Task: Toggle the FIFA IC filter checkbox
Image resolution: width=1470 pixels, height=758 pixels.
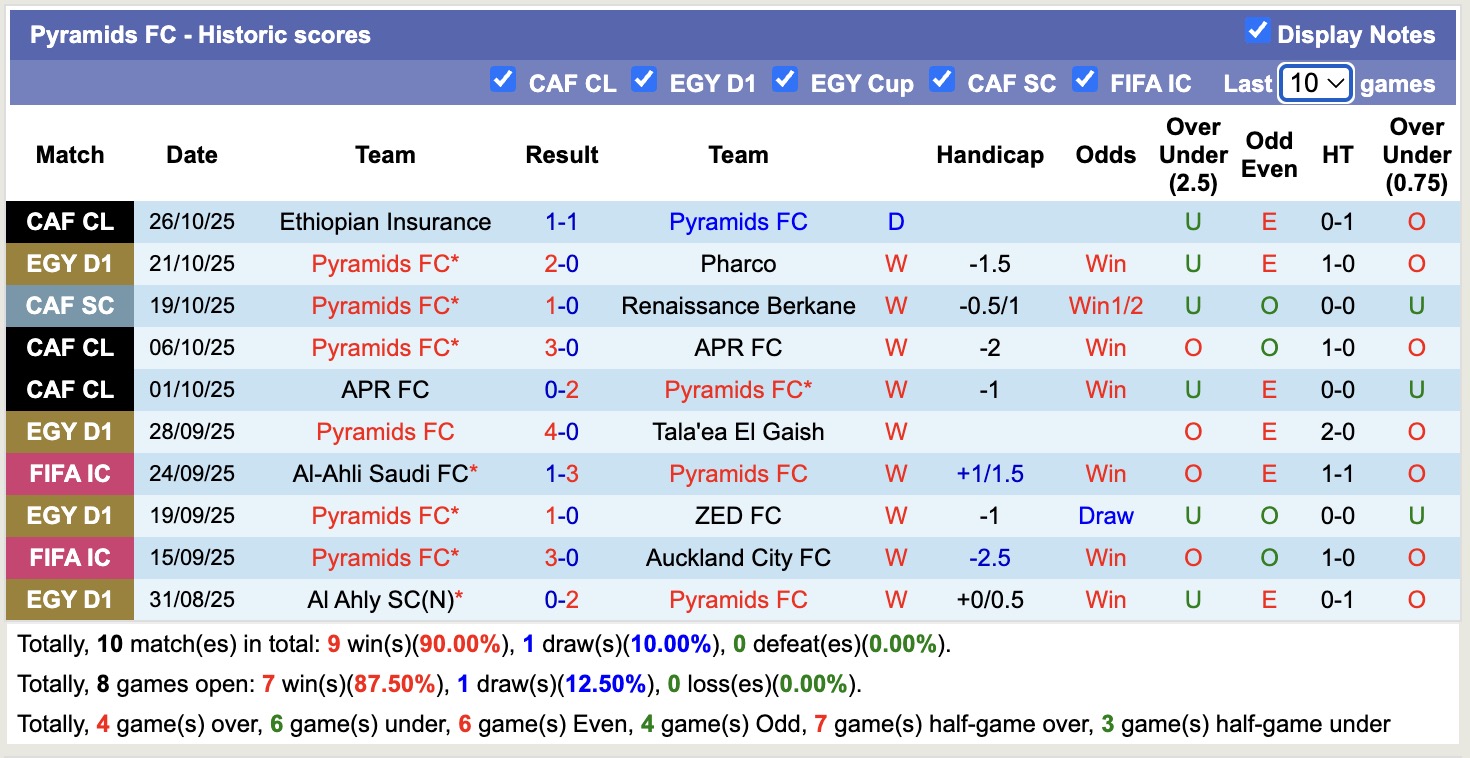Action: (1085, 80)
